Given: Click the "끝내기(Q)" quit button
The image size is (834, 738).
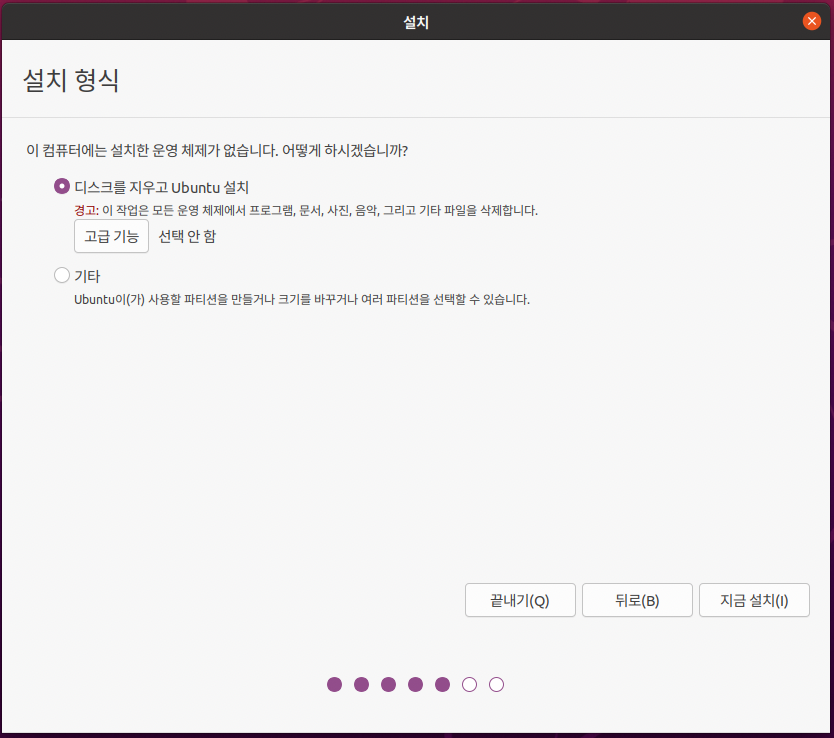Looking at the screenshot, I should point(520,600).
